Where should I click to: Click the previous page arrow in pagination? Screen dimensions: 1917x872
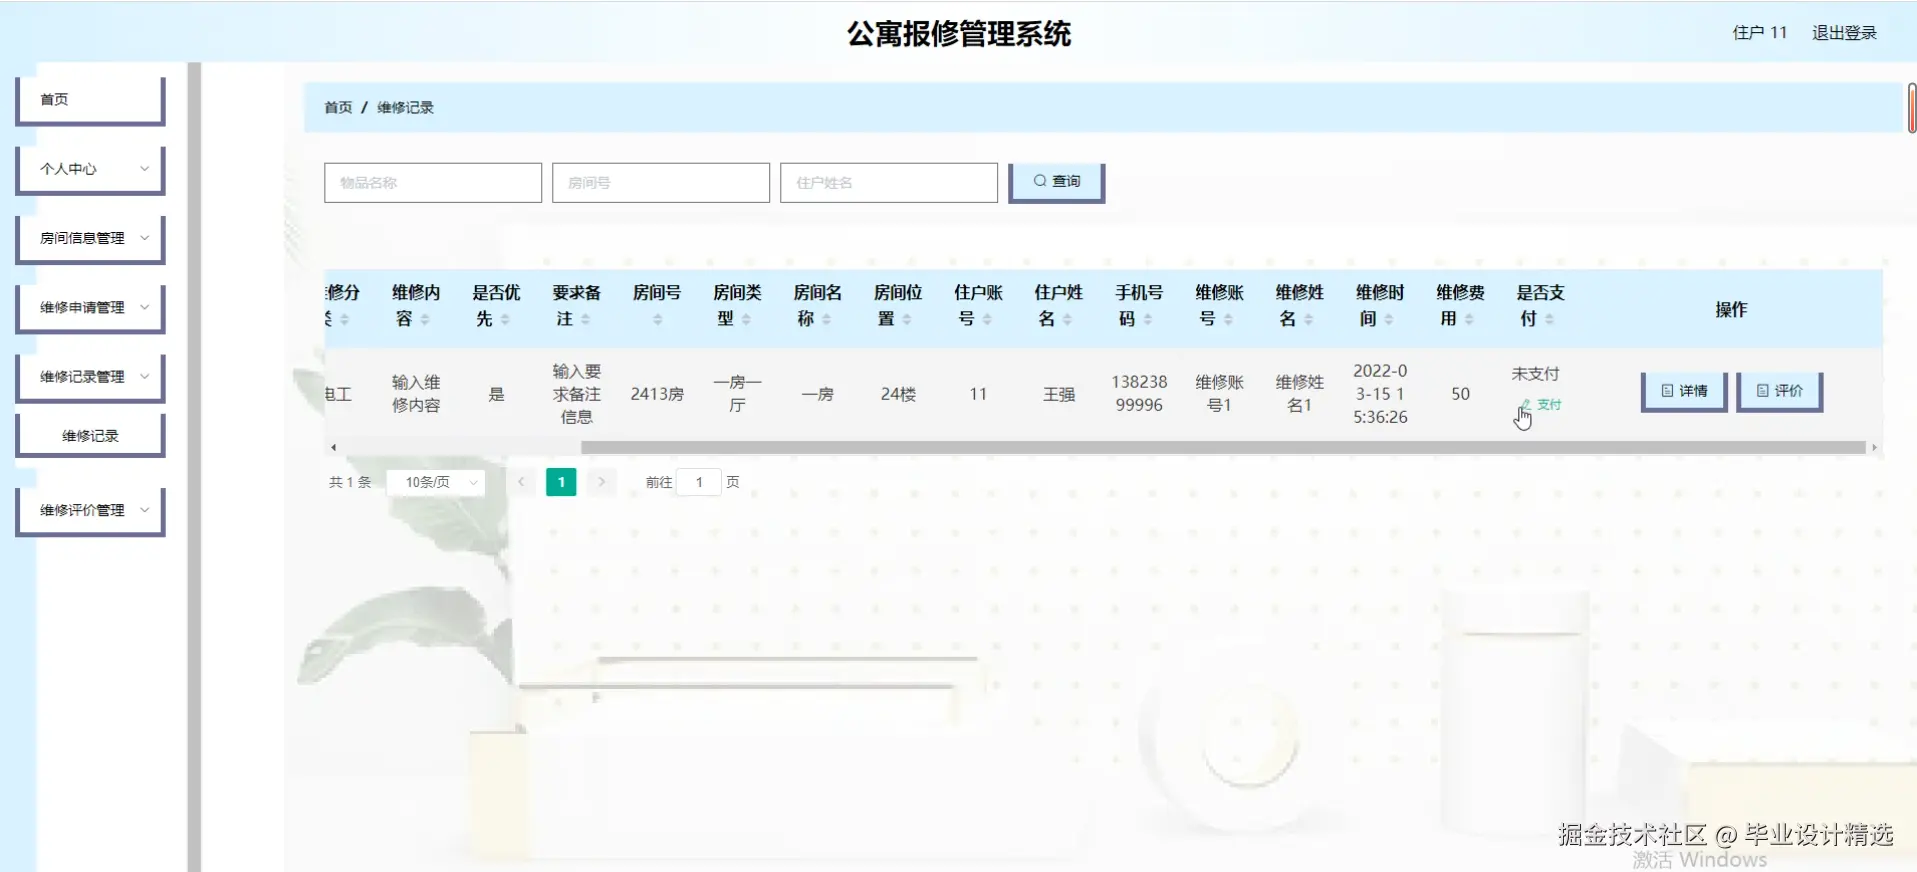521,482
